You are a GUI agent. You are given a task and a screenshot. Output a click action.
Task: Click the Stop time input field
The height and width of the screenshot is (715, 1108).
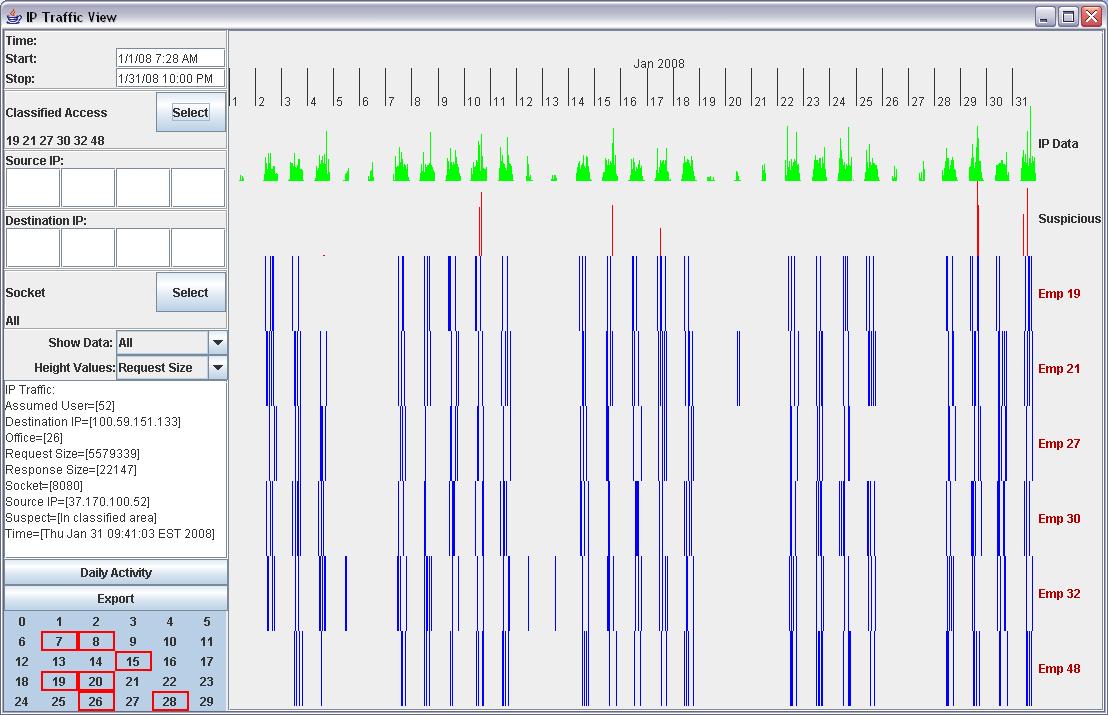[170, 79]
